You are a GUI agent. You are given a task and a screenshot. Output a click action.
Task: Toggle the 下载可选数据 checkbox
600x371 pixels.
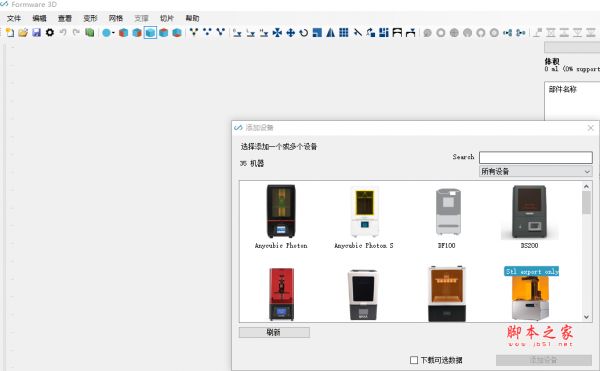[414, 360]
